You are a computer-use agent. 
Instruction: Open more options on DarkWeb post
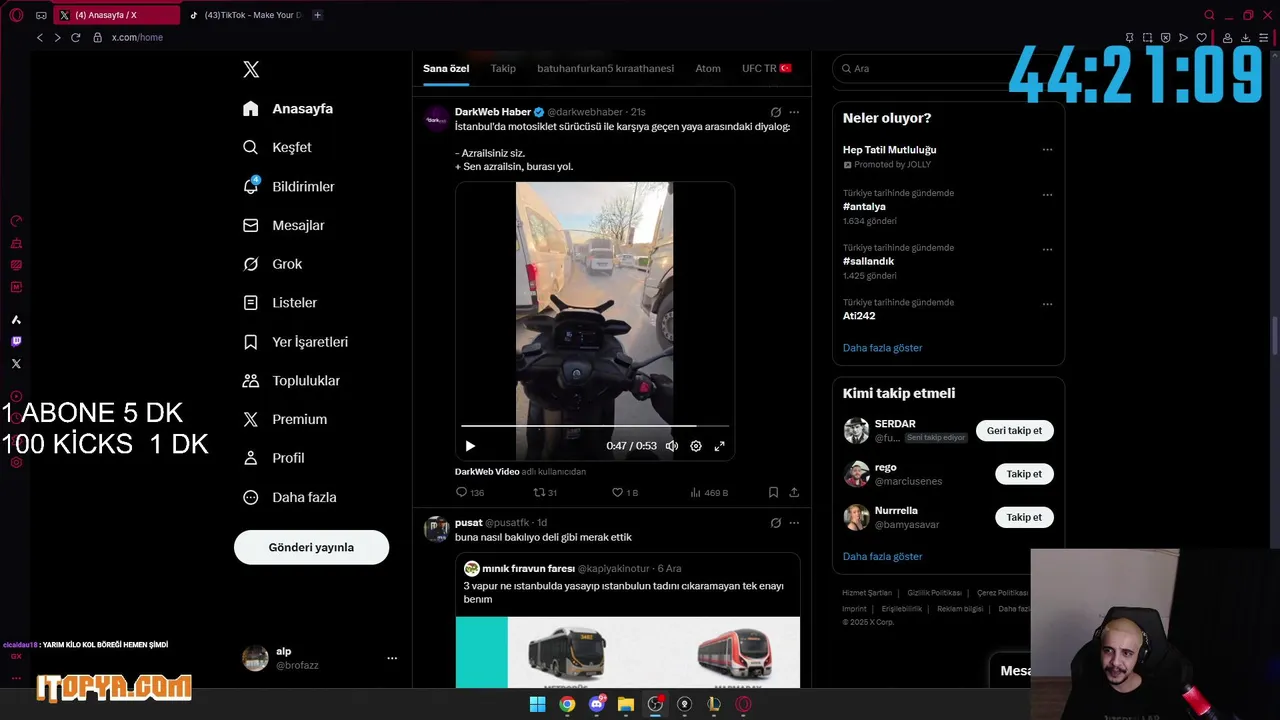coord(794,112)
